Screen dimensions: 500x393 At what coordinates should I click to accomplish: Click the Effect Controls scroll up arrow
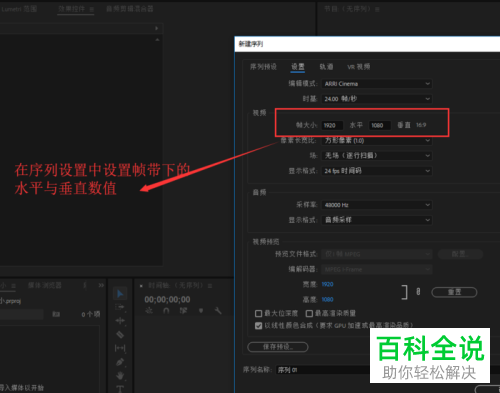(157, 40)
